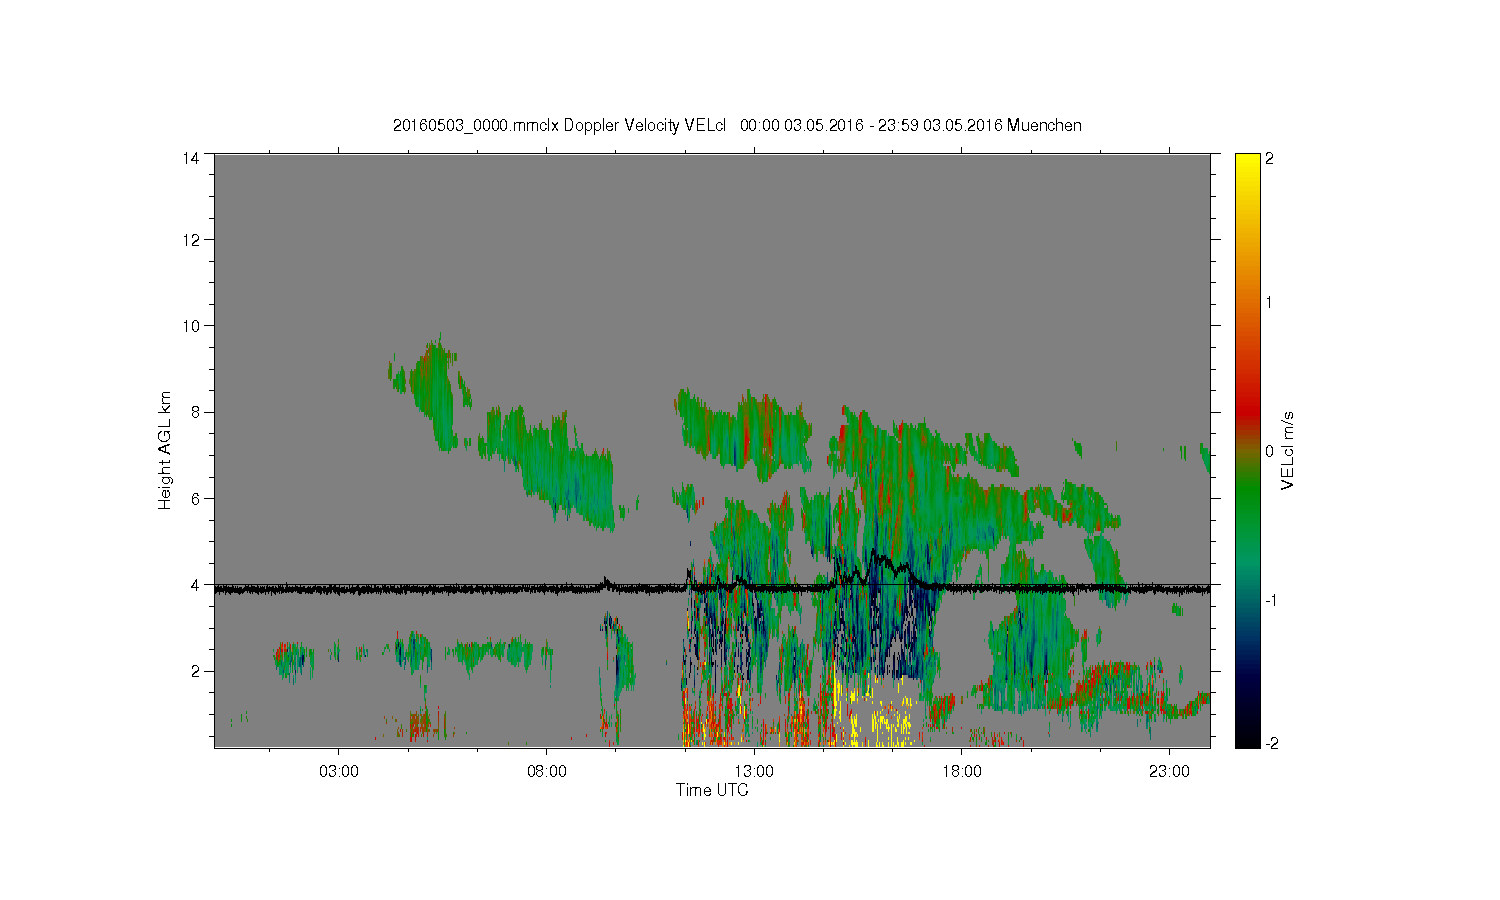Click the 18:00 time tick label

[962, 772]
